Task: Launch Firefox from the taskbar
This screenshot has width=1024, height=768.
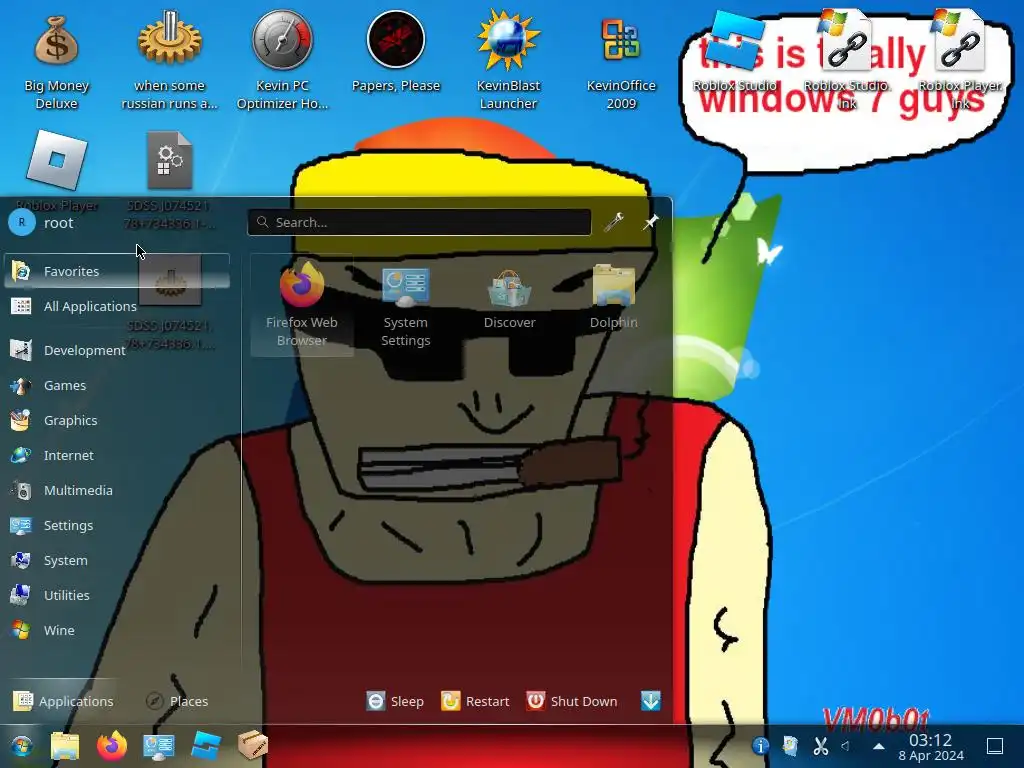Action: point(112,746)
